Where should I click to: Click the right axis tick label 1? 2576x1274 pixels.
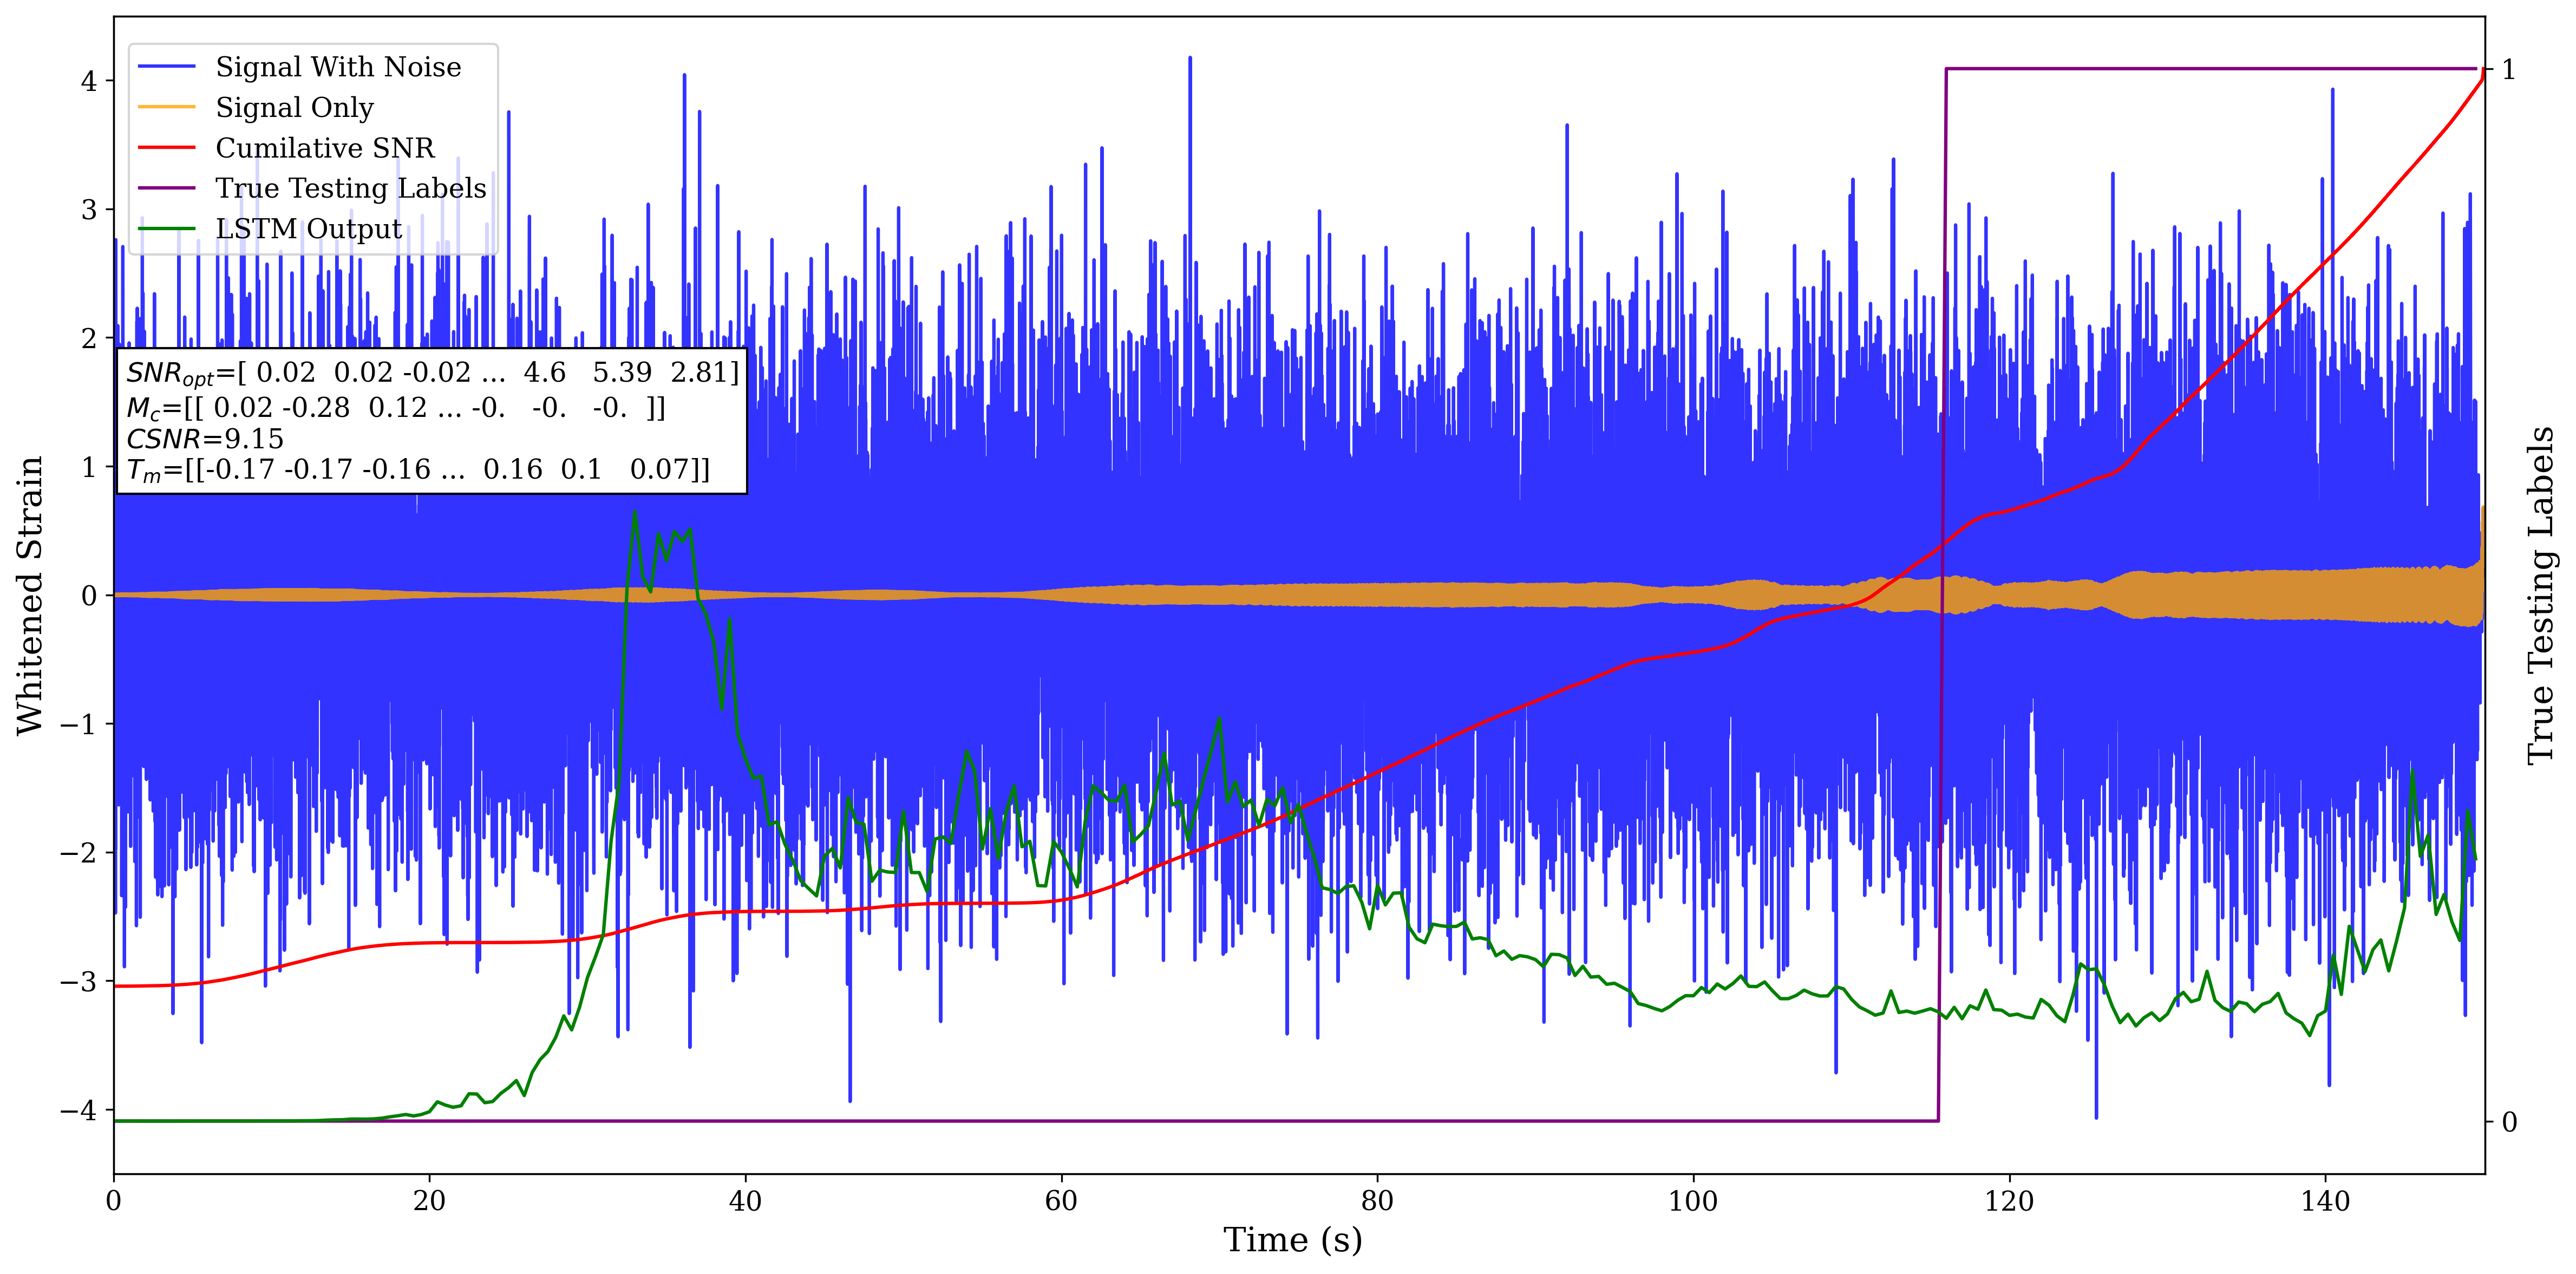(x=2508, y=70)
